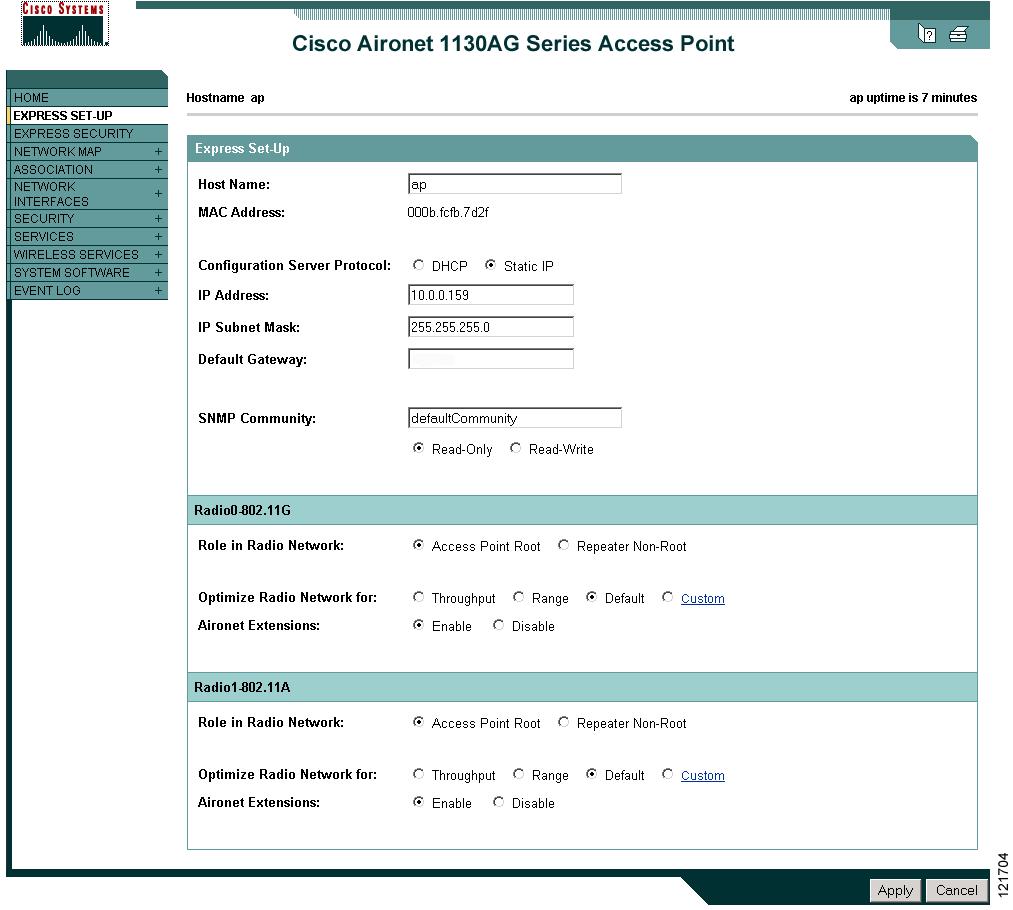Set SNMP community to Read-Write

(x=516, y=448)
